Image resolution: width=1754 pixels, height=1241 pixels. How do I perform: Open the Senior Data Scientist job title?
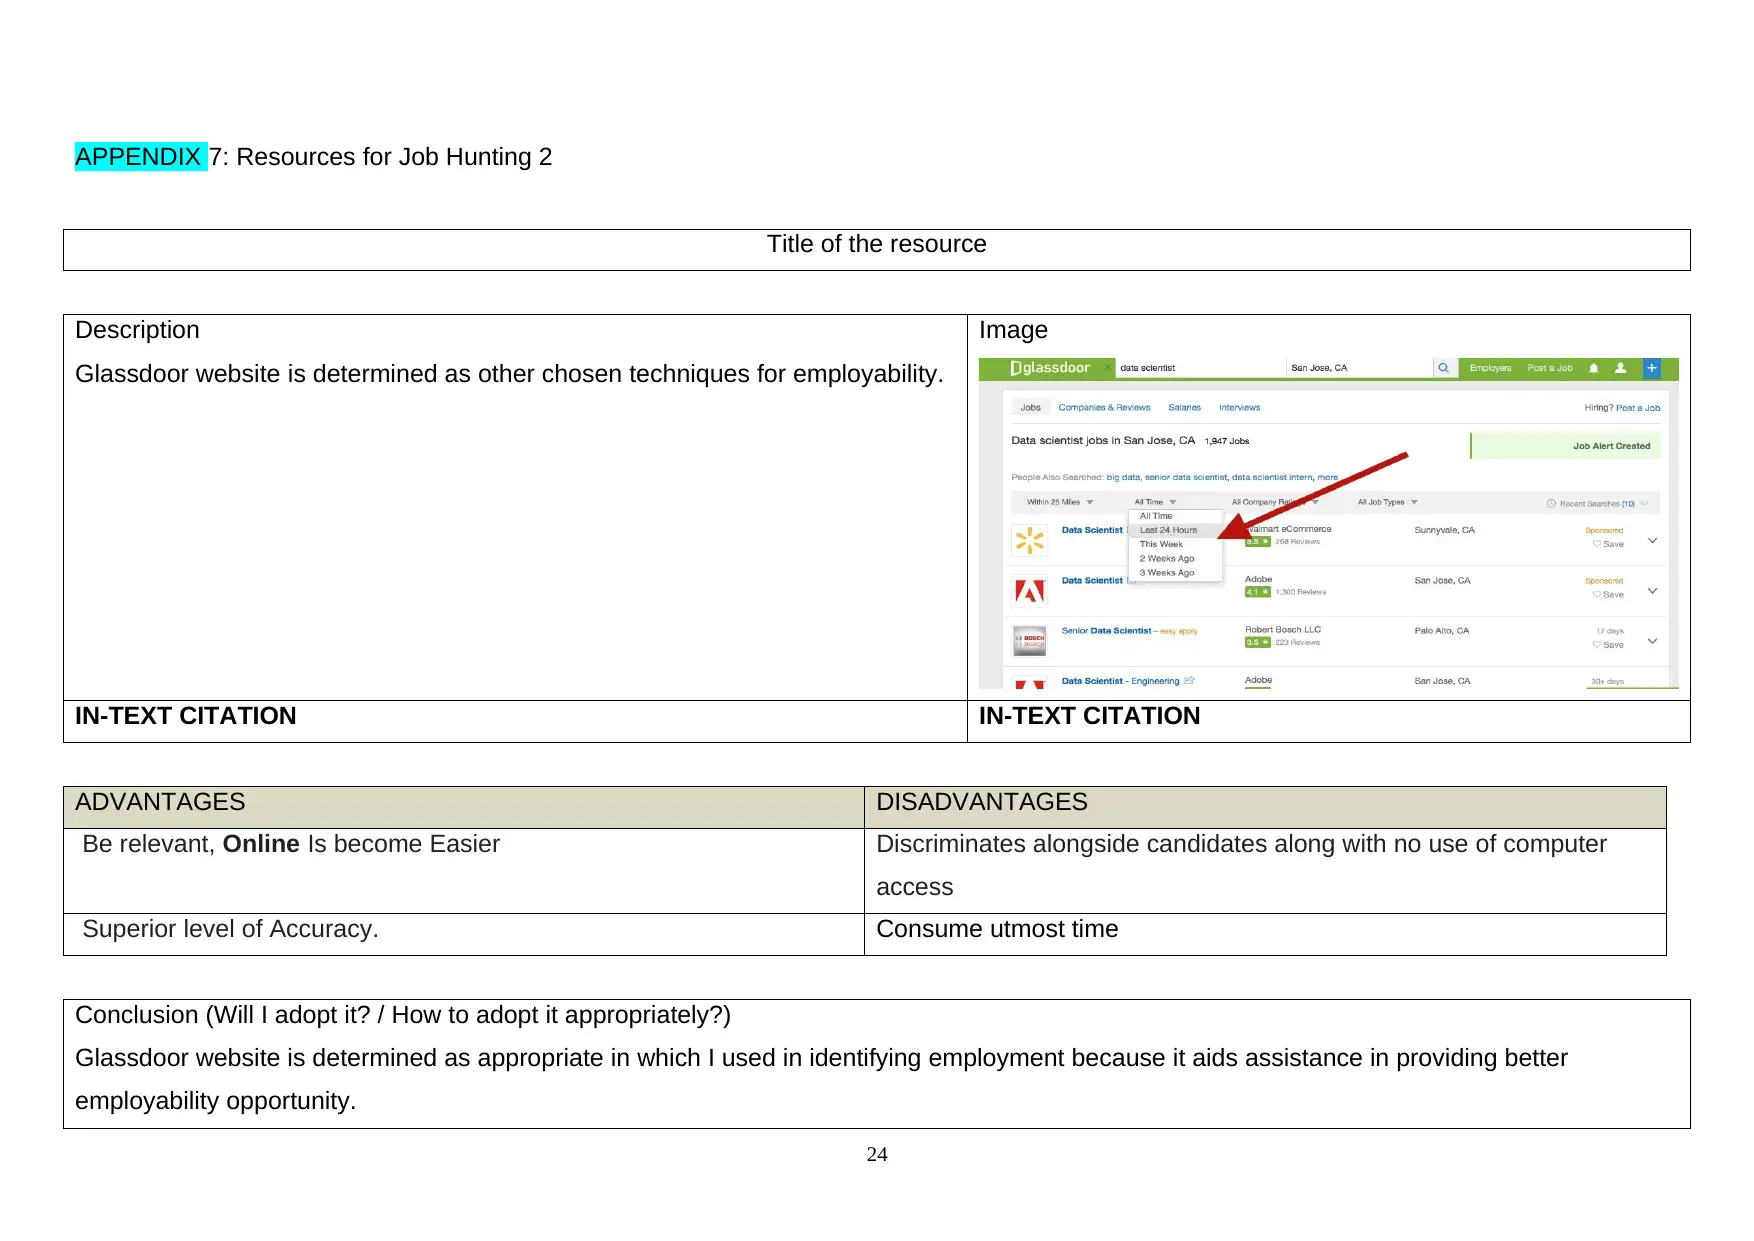pos(1106,630)
